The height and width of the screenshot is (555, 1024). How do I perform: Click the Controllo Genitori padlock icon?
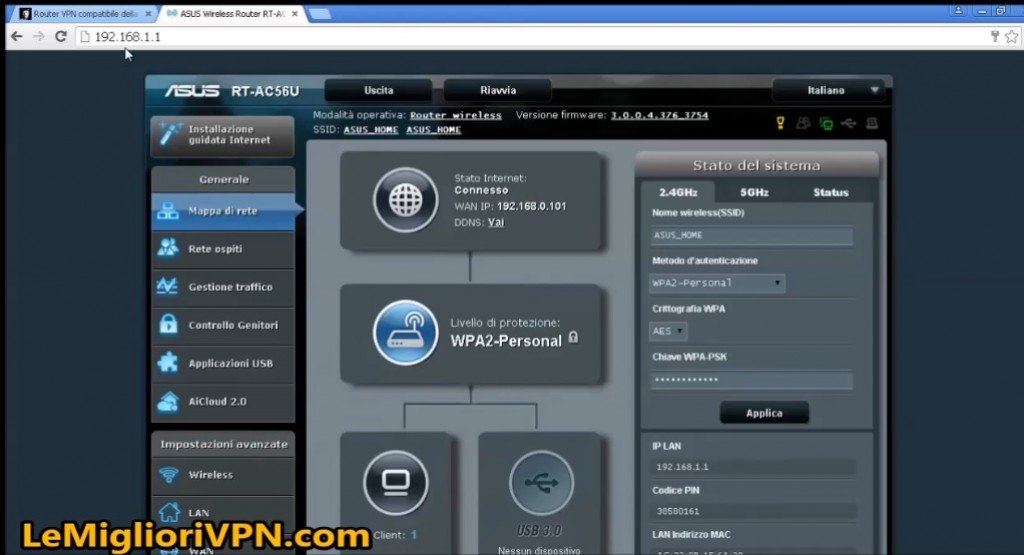click(168, 324)
